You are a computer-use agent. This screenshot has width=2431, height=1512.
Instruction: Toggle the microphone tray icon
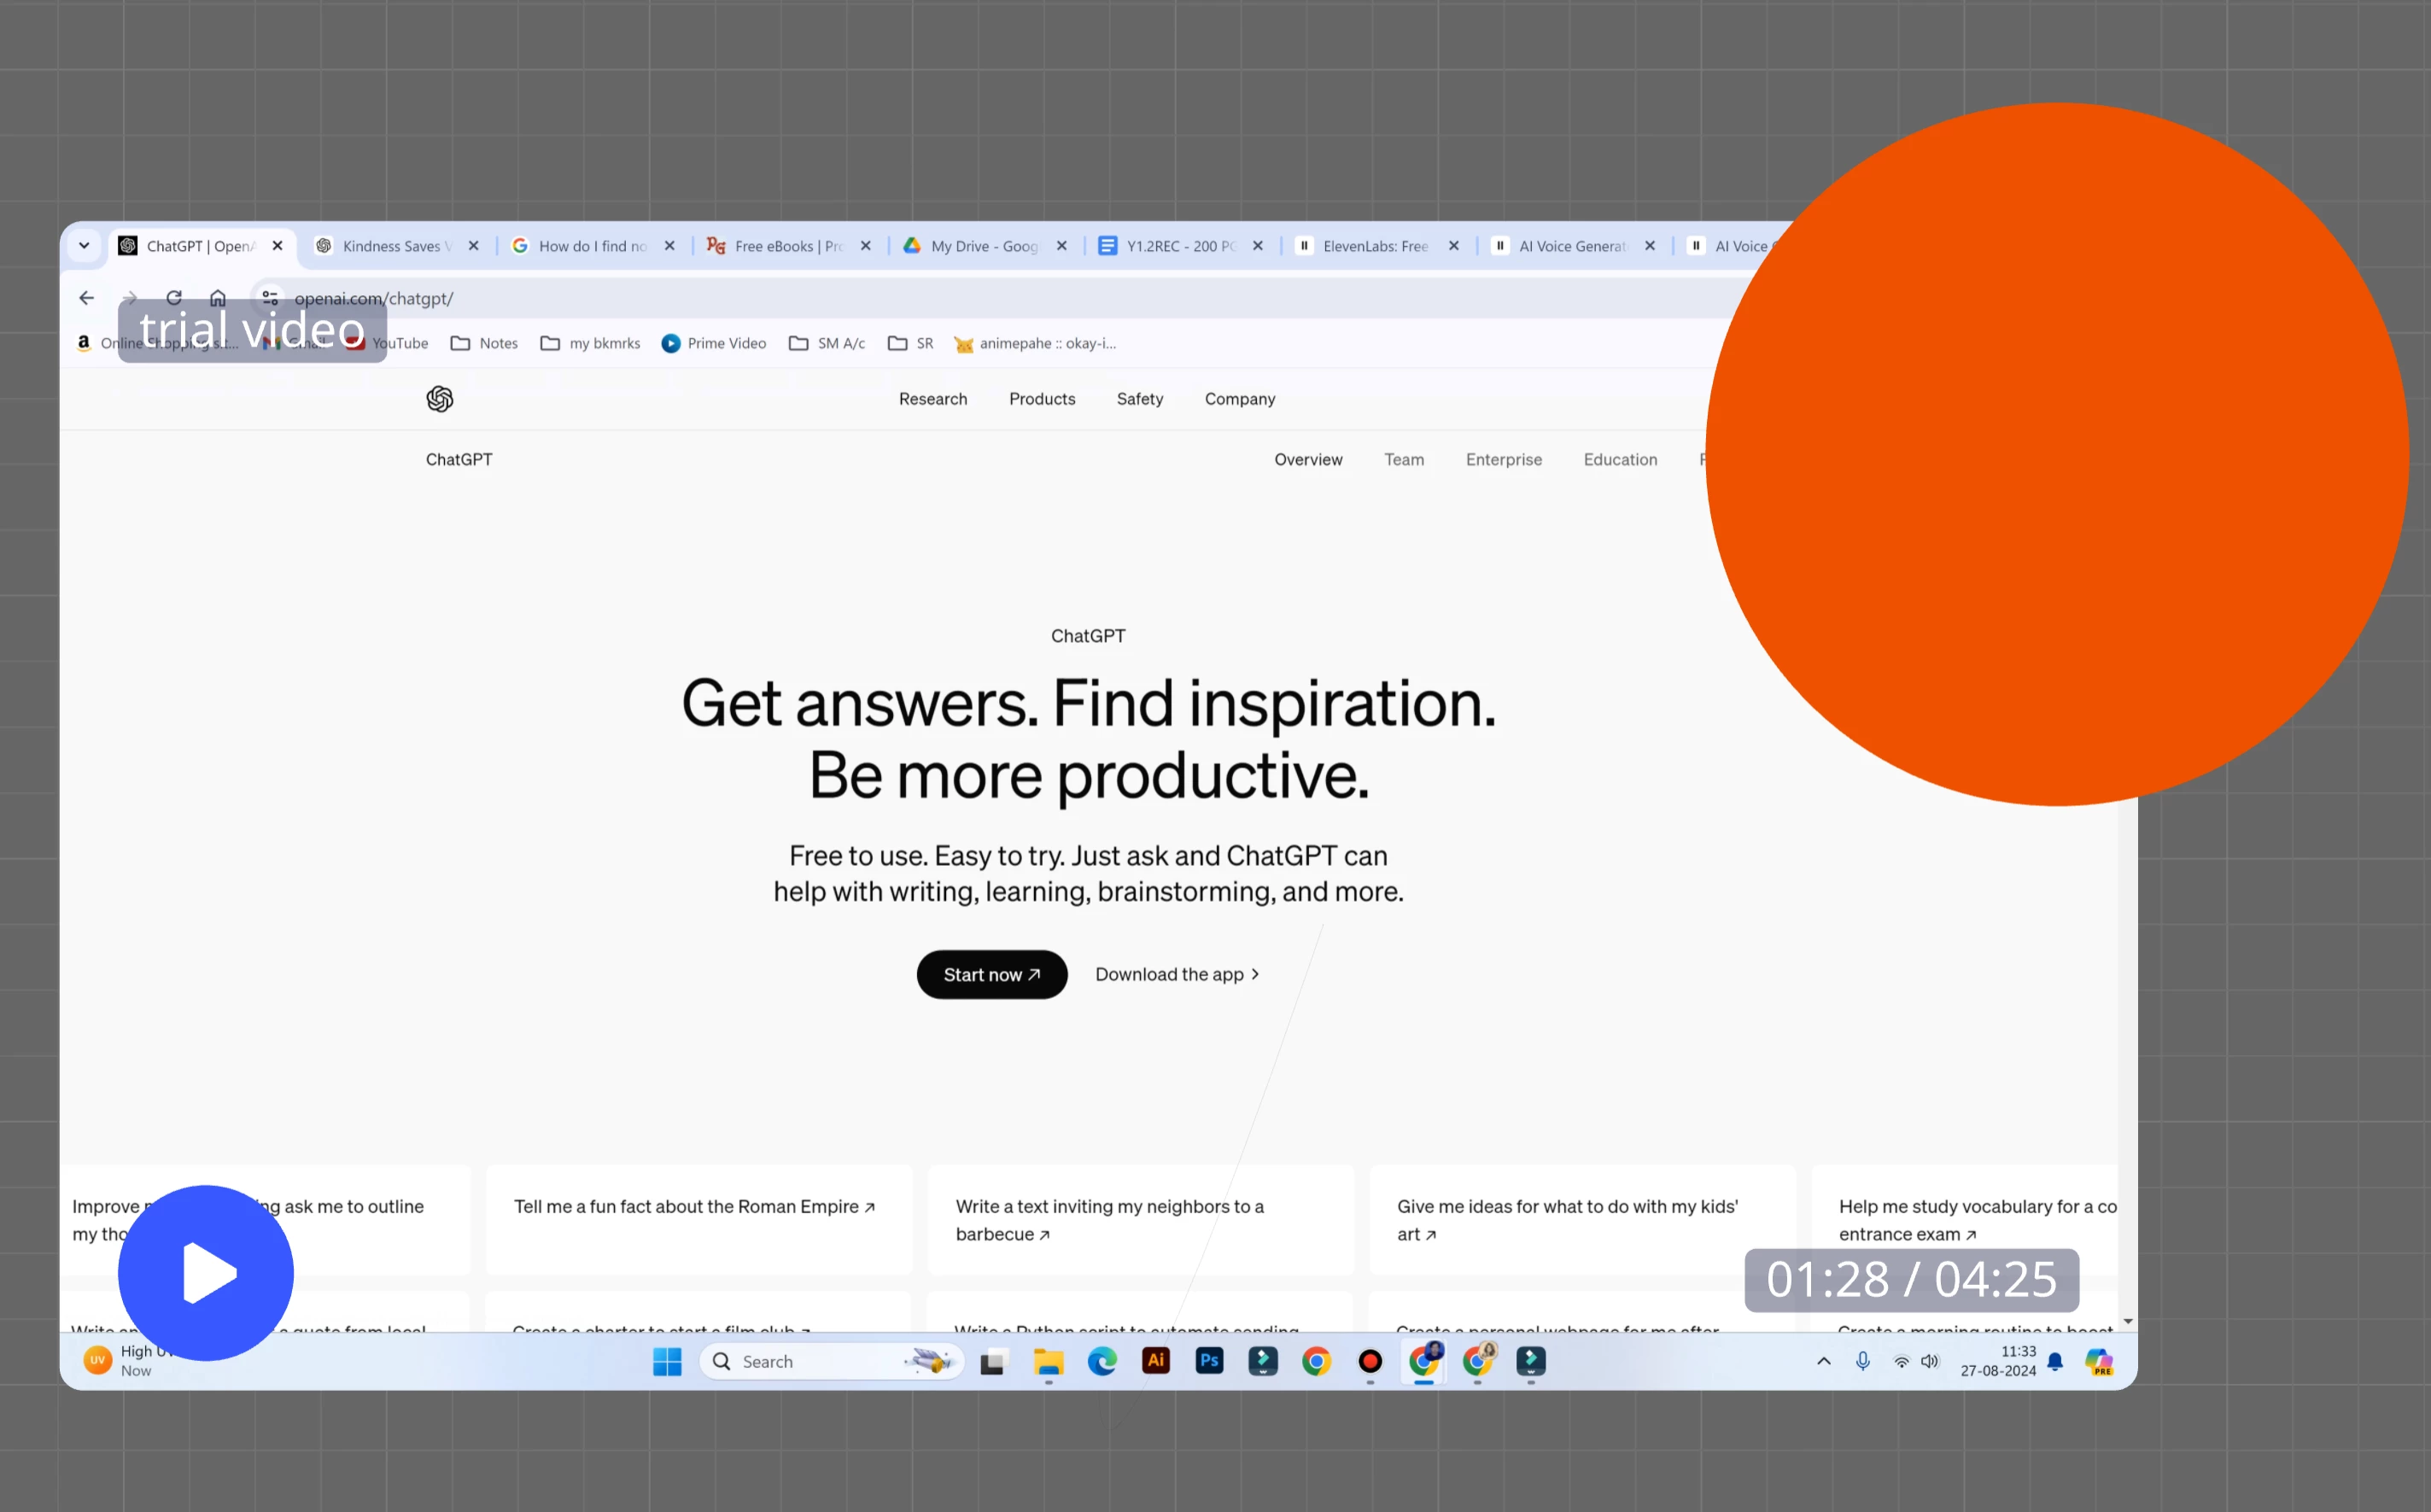[x=1862, y=1361]
